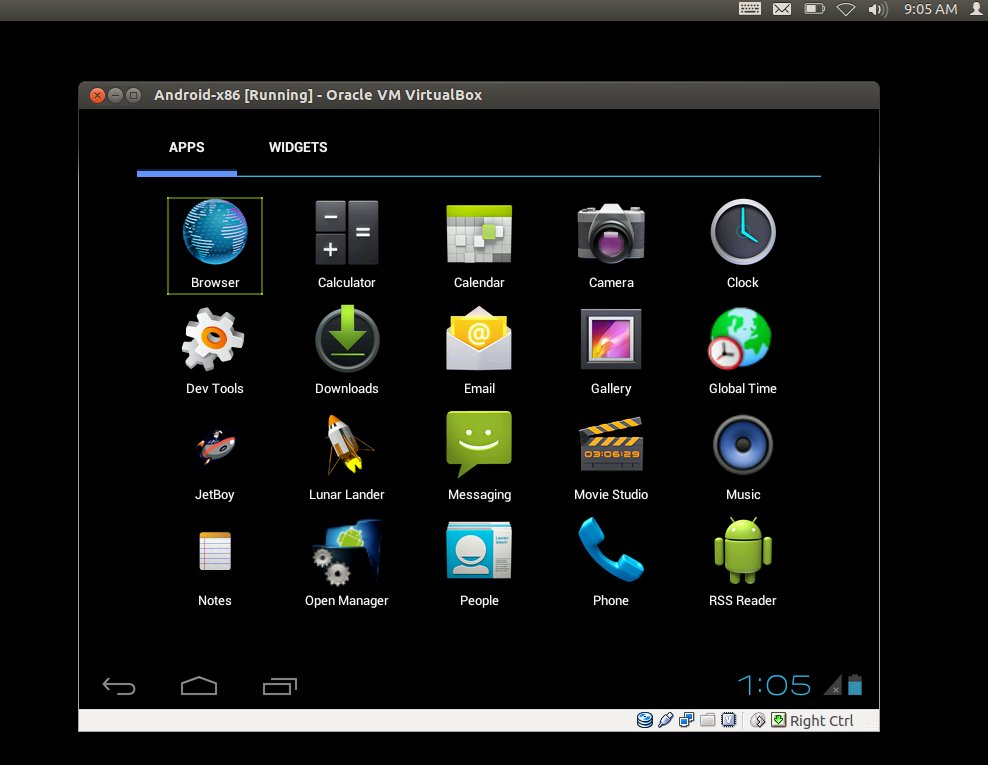The height and width of the screenshot is (765, 988).
Task: Launch the Global Time app
Action: pos(743,352)
